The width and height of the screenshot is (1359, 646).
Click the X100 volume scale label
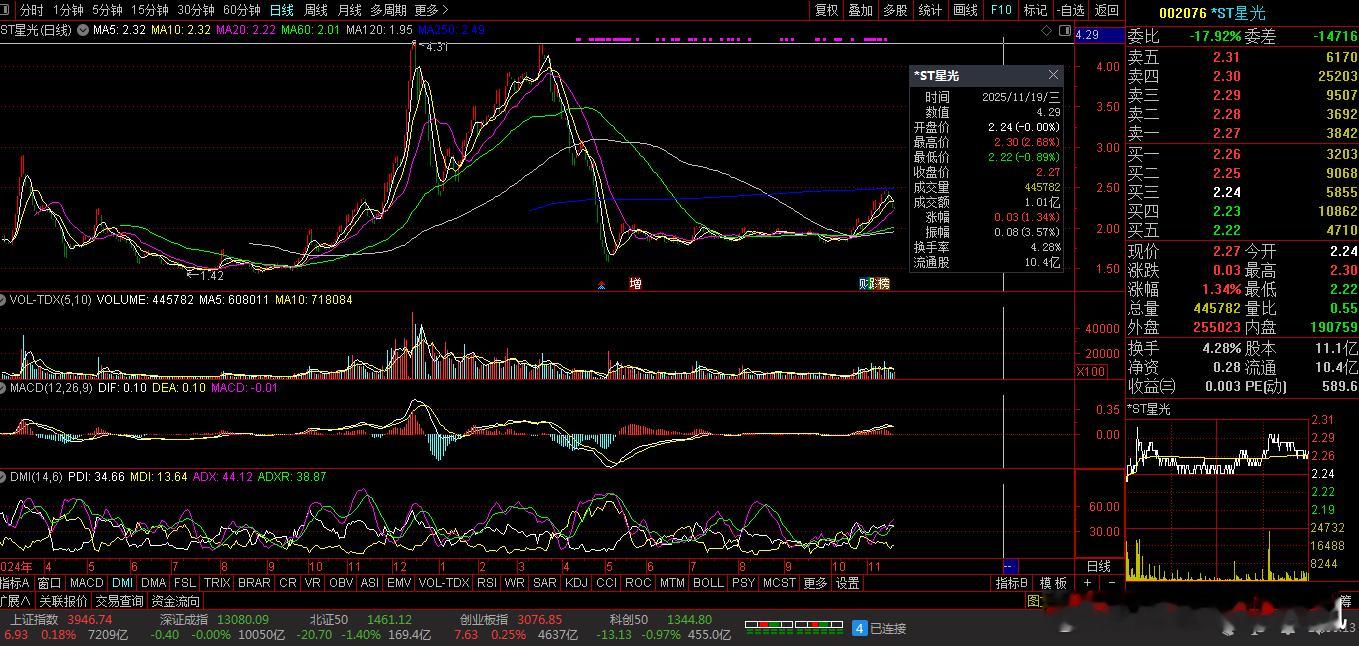point(1090,372)
